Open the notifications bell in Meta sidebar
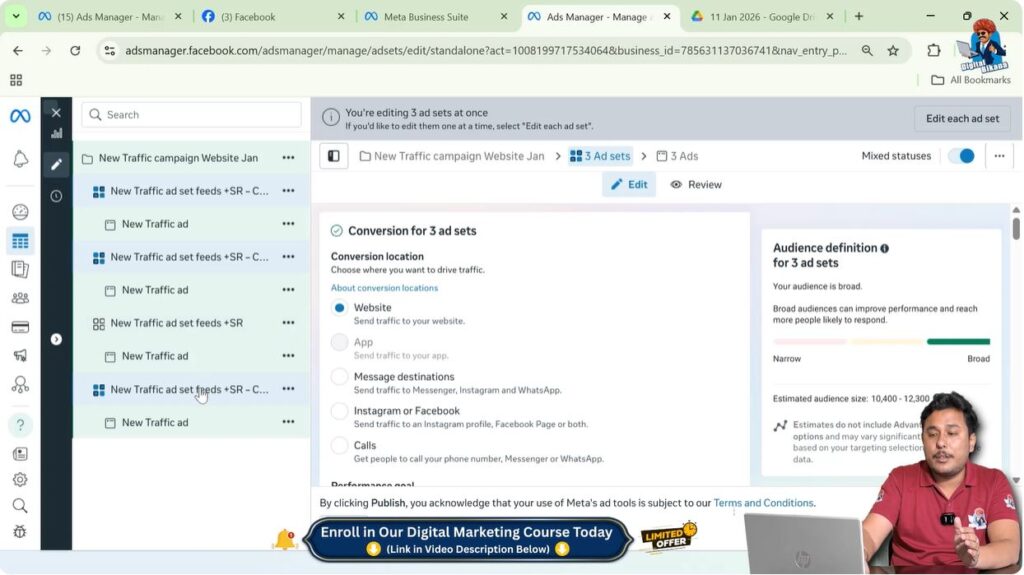The height and width of the screenshot is (575, 1024). pyautogui.click(x=20, y=159)
